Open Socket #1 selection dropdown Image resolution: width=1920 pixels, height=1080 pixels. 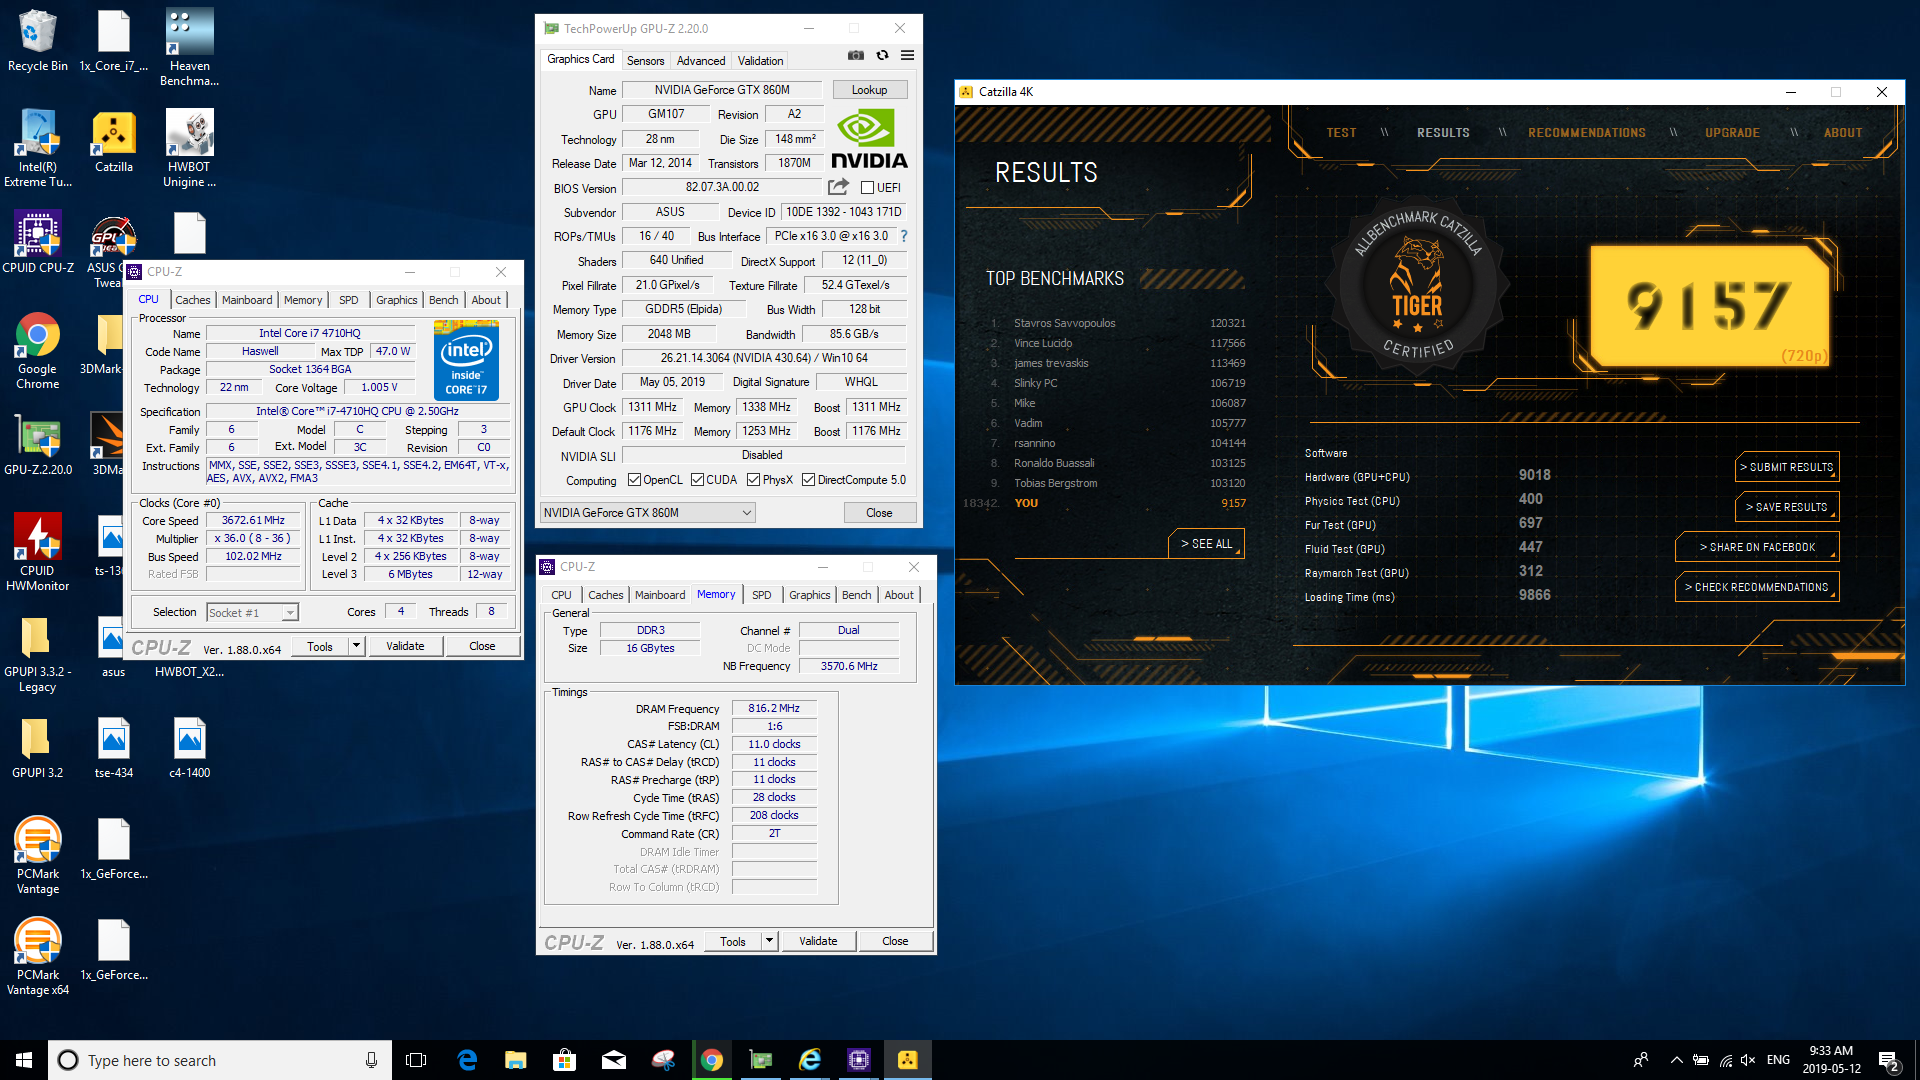point(252,612)
